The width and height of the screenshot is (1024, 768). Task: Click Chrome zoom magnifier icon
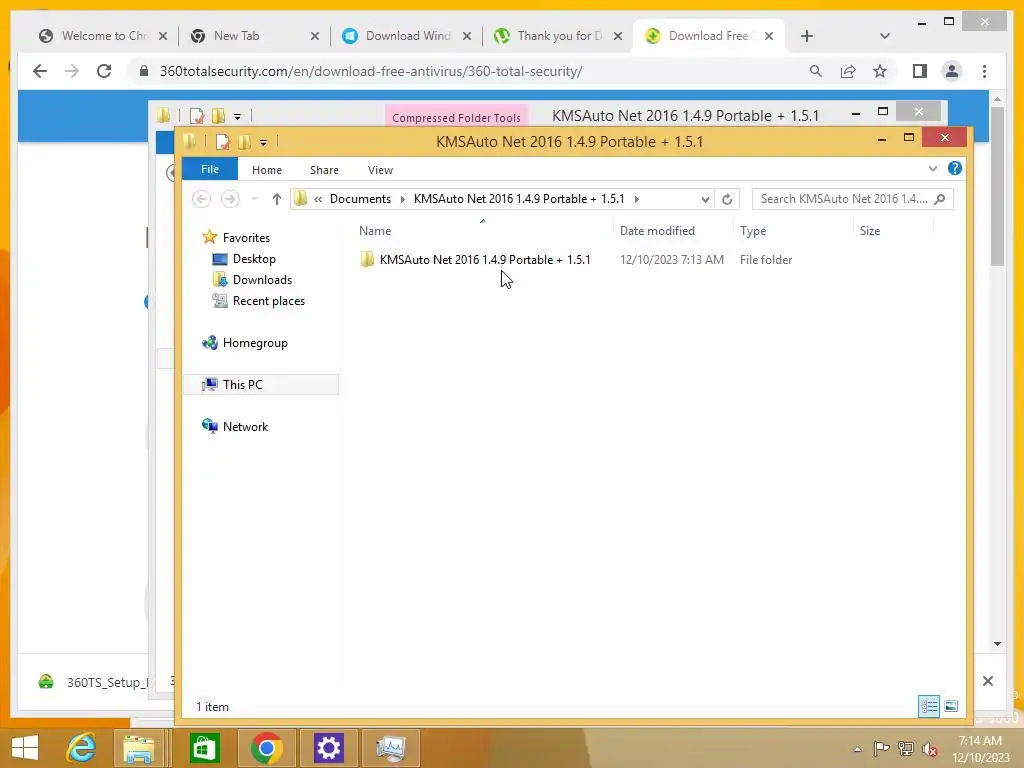pos(815,71)
